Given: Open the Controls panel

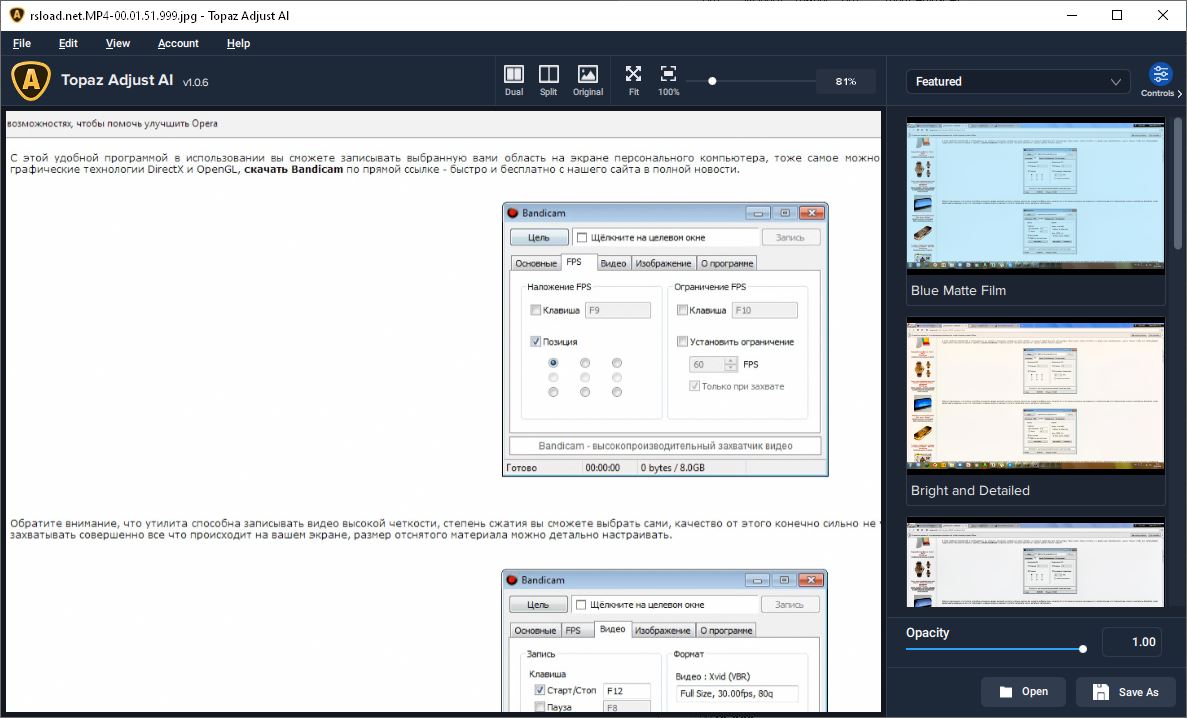Looking at the screenshot, I should [1161, 80].
